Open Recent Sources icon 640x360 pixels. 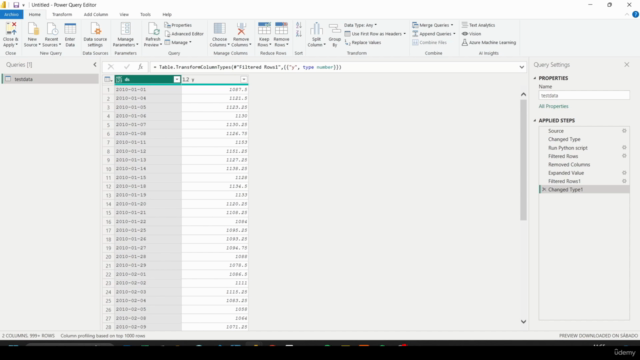click(51, 30)
